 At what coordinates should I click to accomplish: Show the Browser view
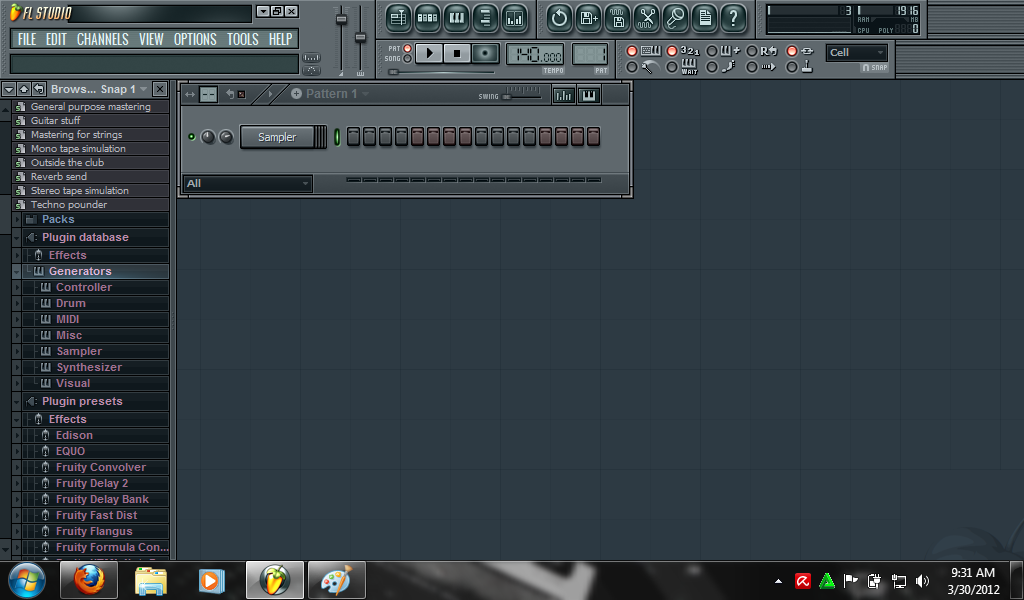(485, 18)
